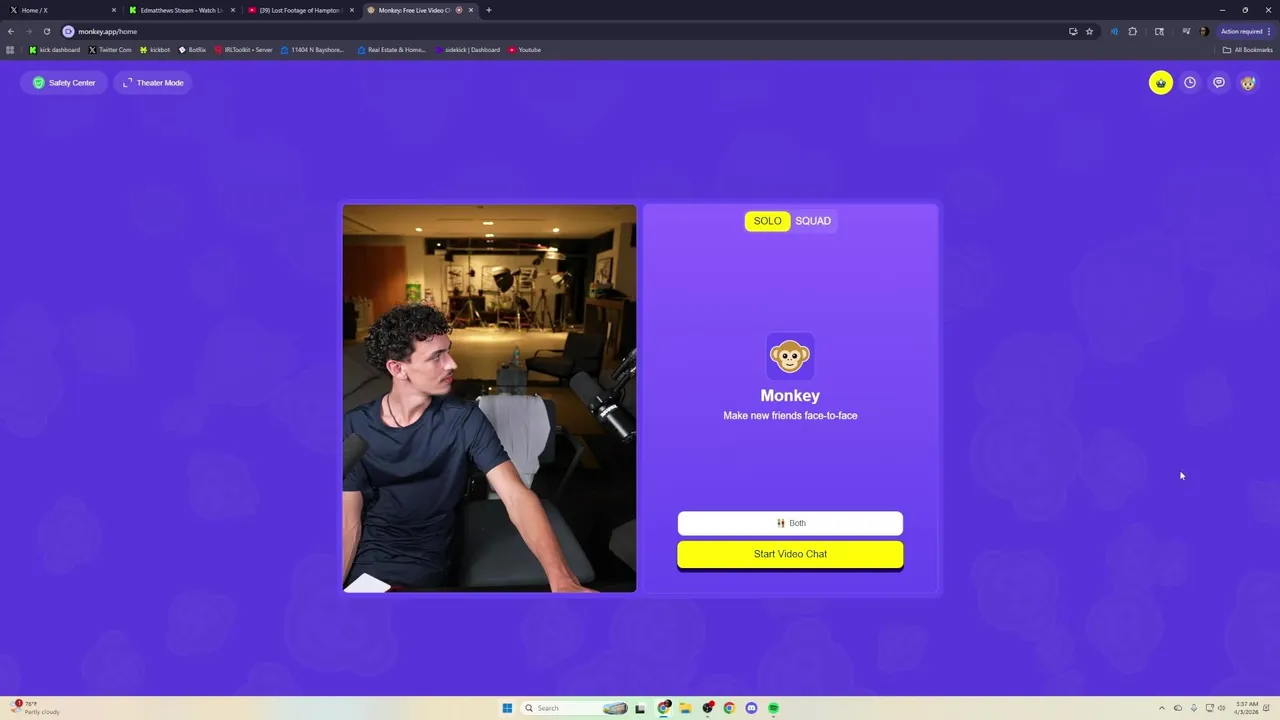Open the site information icon
Screen dimensions: 1280x720
(x=68, y=31)
